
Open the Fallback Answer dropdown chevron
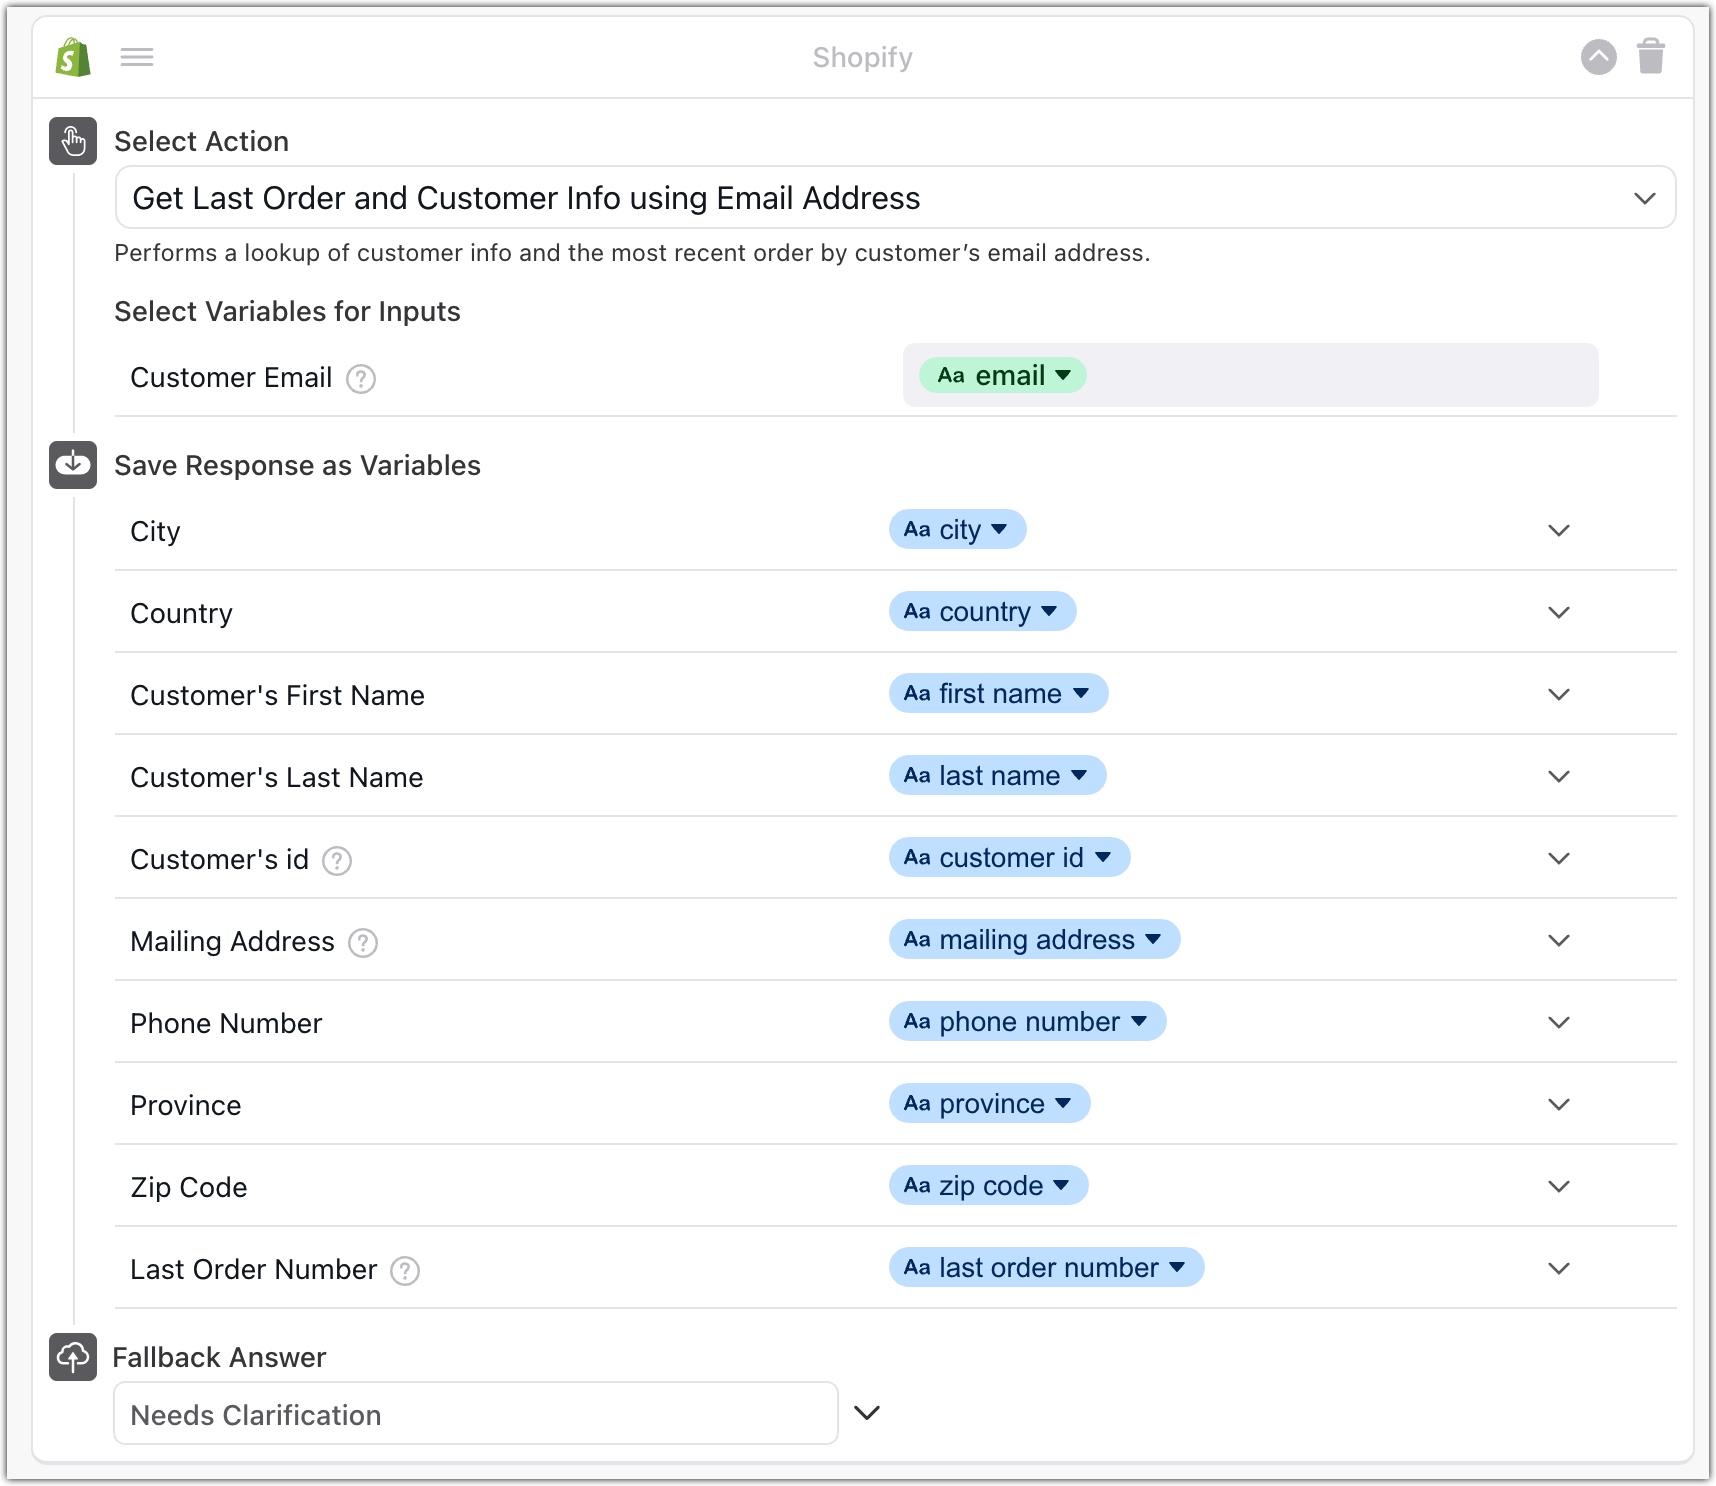[x=867, y=1413]
